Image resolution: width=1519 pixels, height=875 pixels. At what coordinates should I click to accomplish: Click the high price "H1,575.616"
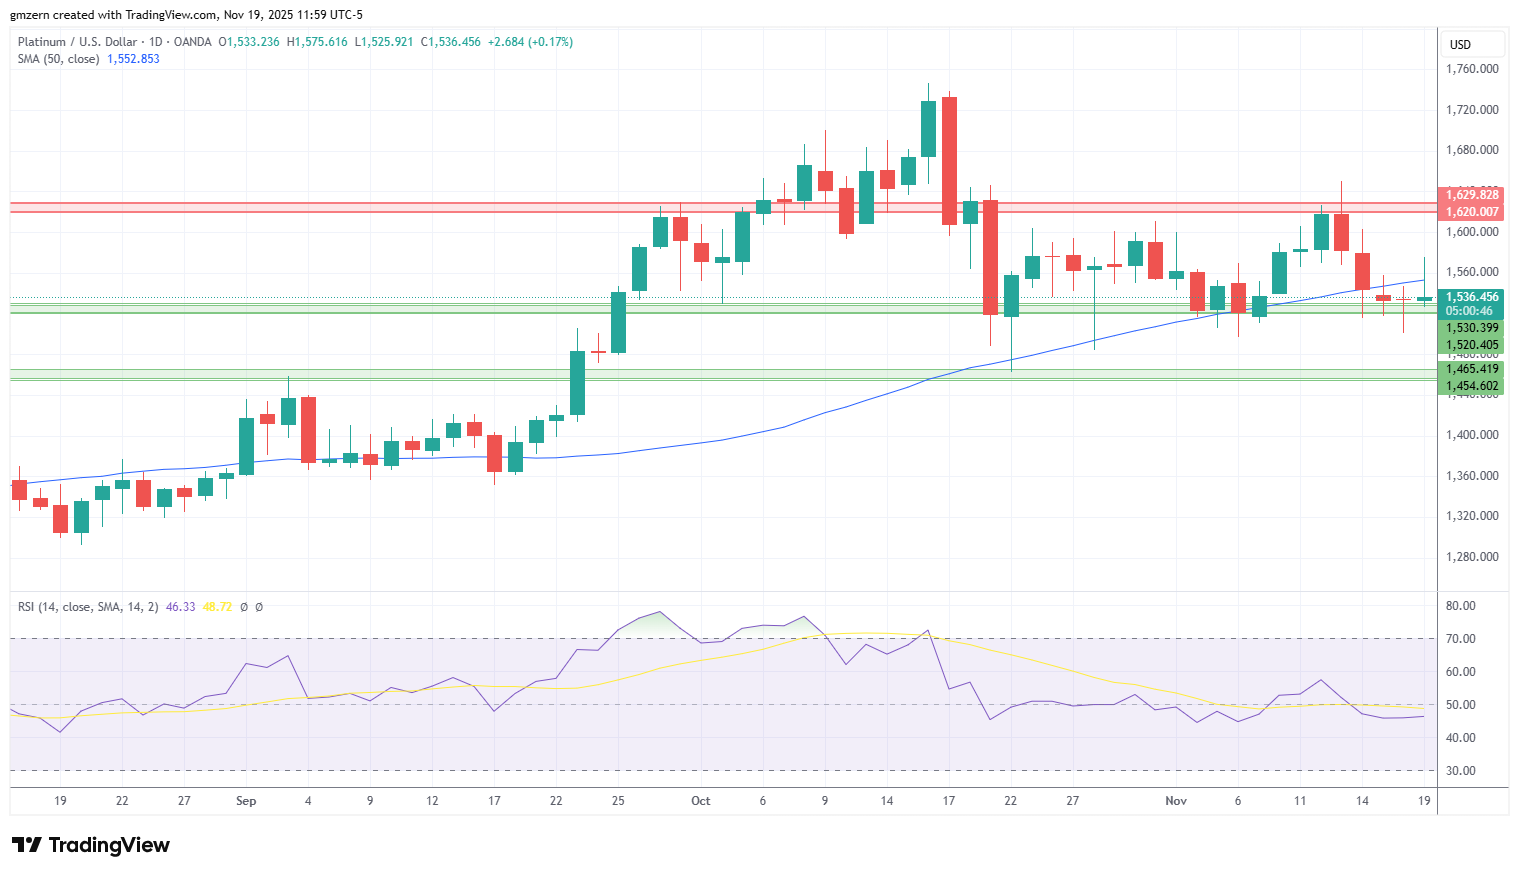click(x=317, y=42)
